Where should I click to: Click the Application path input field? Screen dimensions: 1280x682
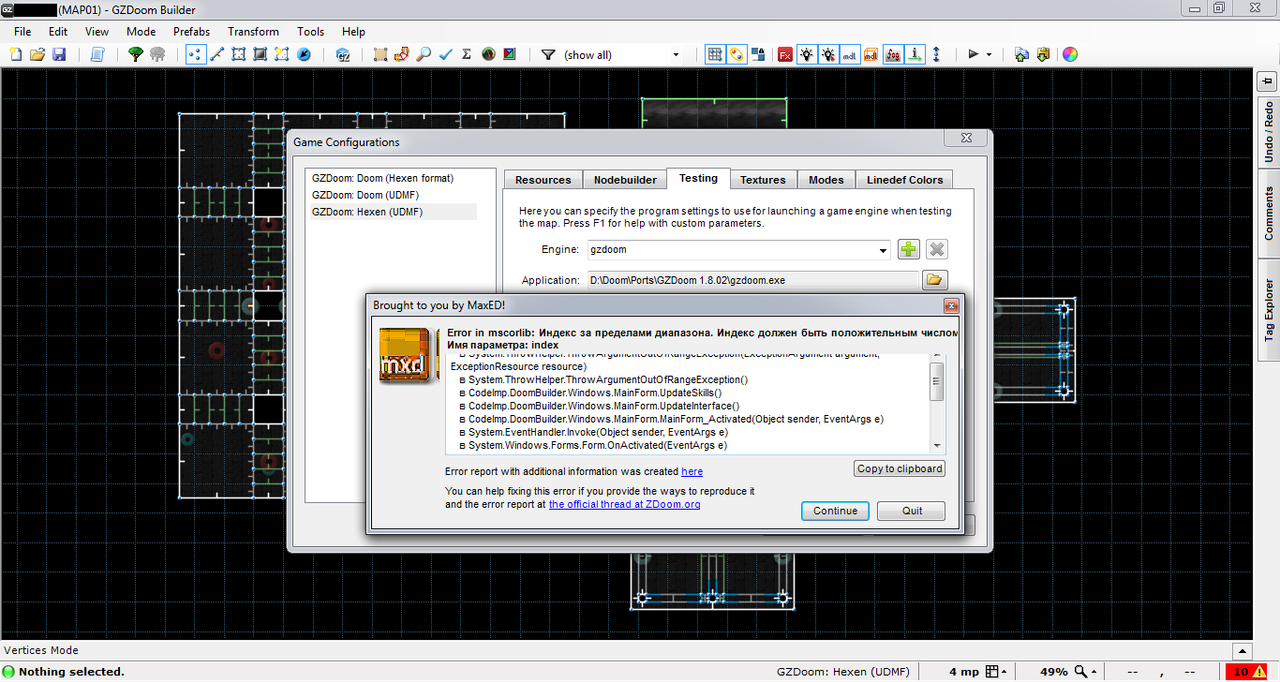pos(752,281)
